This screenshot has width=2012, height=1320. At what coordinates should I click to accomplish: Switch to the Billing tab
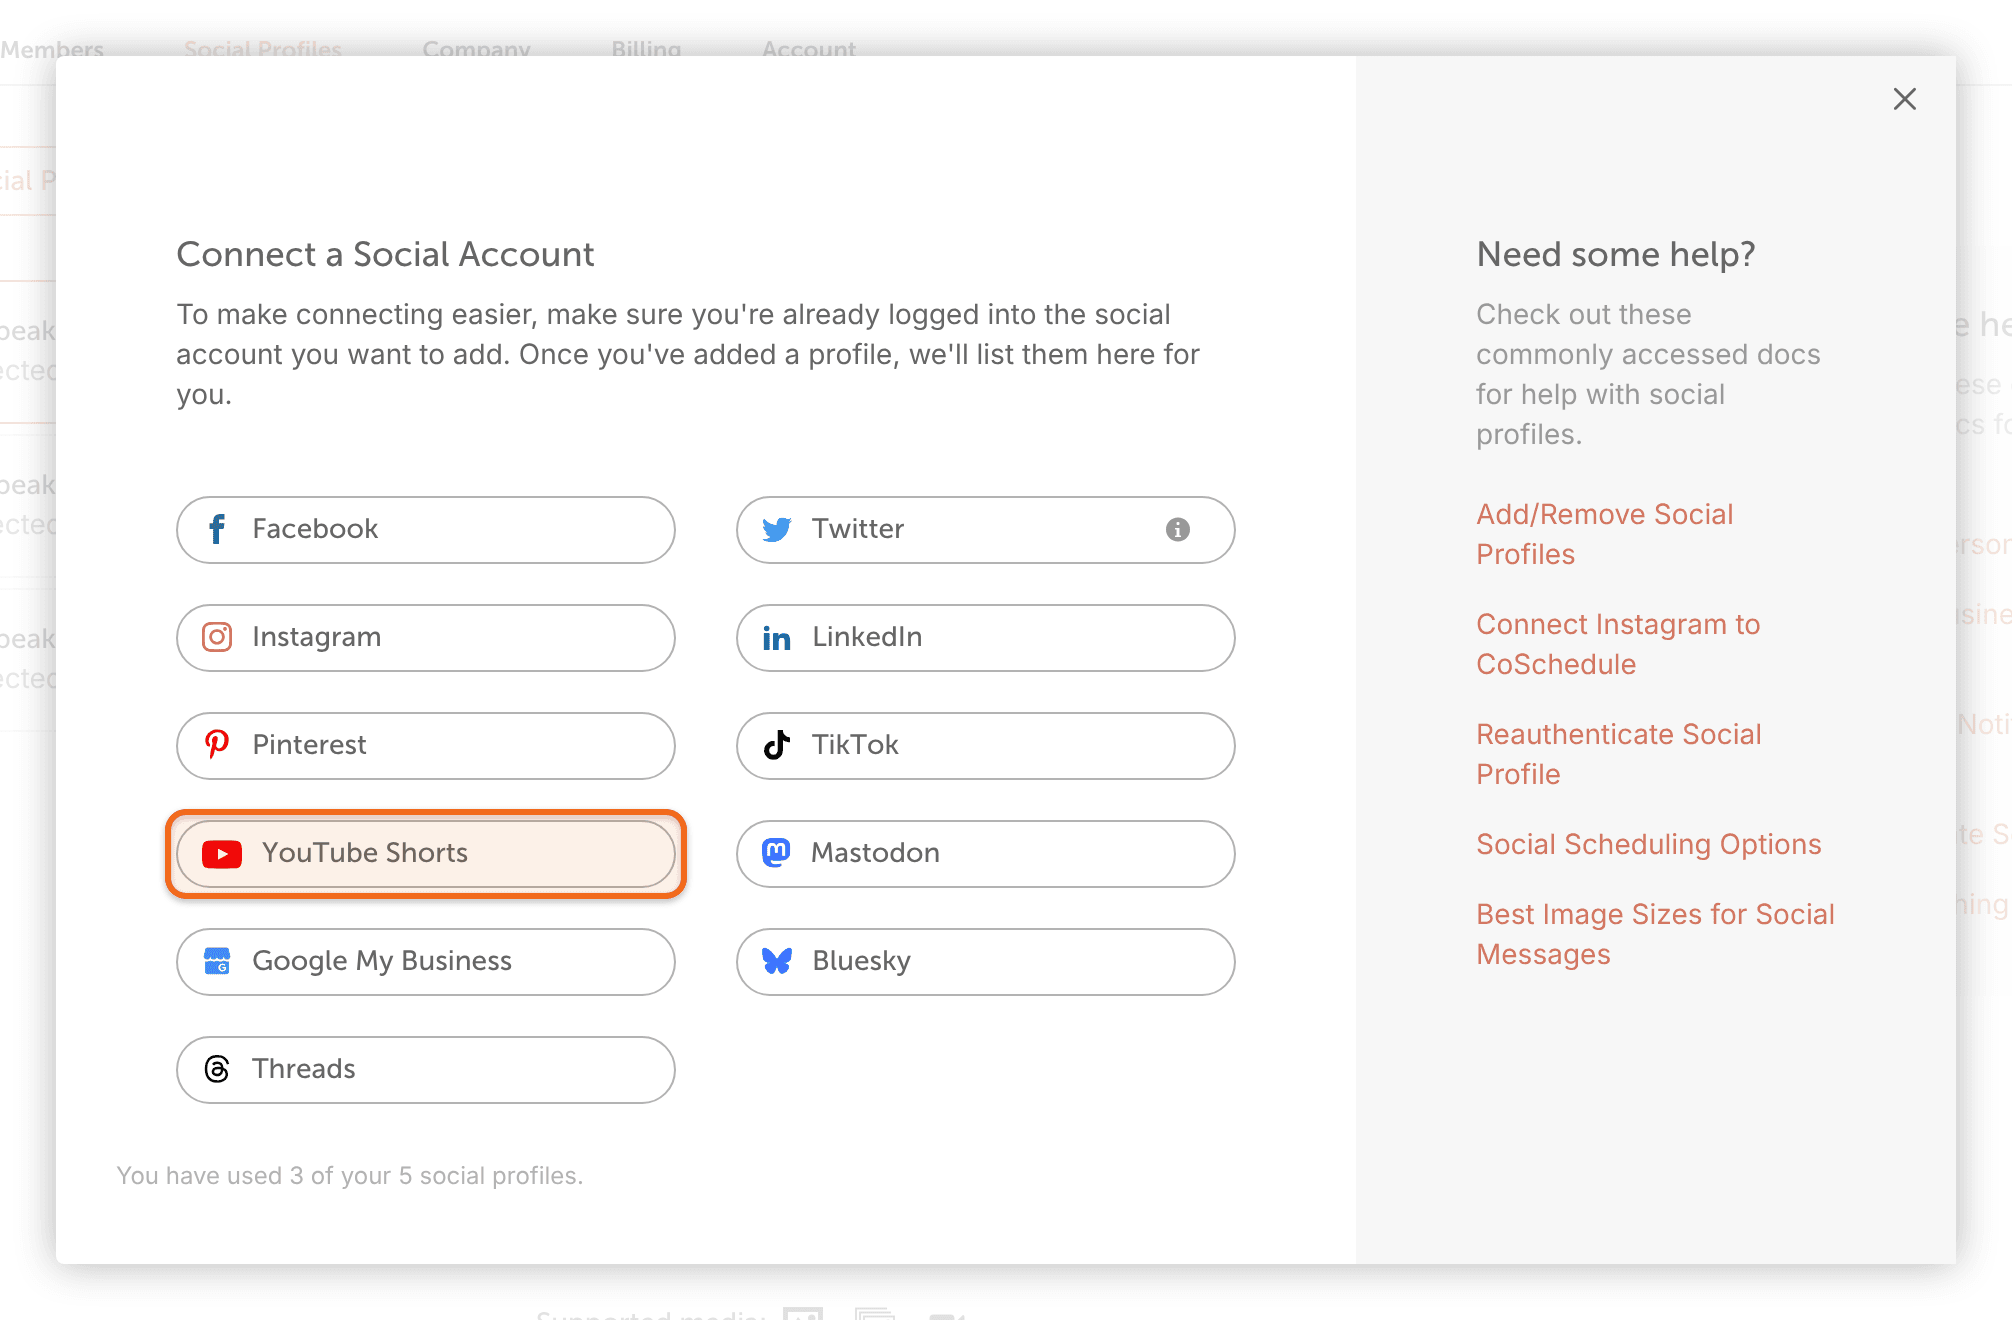click(646, 49)
